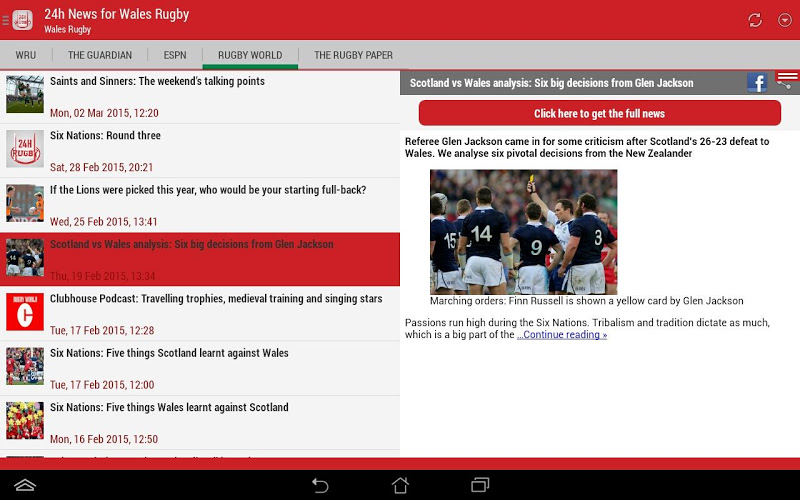The width and height of the screenshot is (800, 500).
Task: Tap date Tue, 17 Feb 2015, 12:28
Action: pos(102,330)
